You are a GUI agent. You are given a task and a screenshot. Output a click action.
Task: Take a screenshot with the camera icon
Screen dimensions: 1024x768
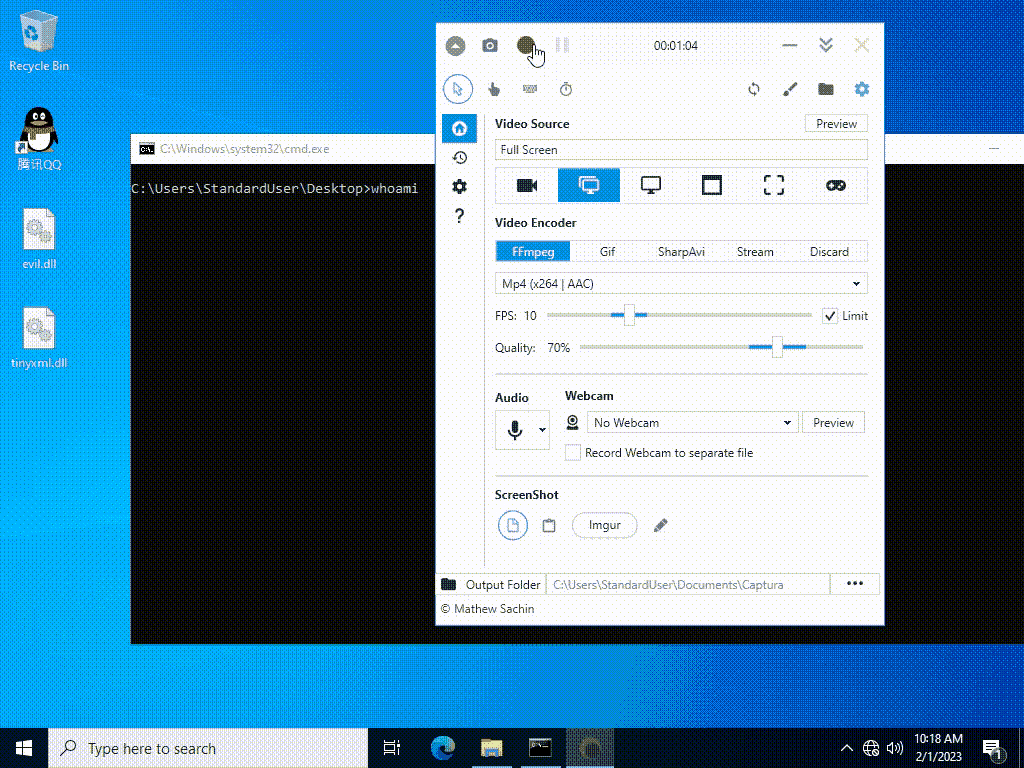point(490,45)
